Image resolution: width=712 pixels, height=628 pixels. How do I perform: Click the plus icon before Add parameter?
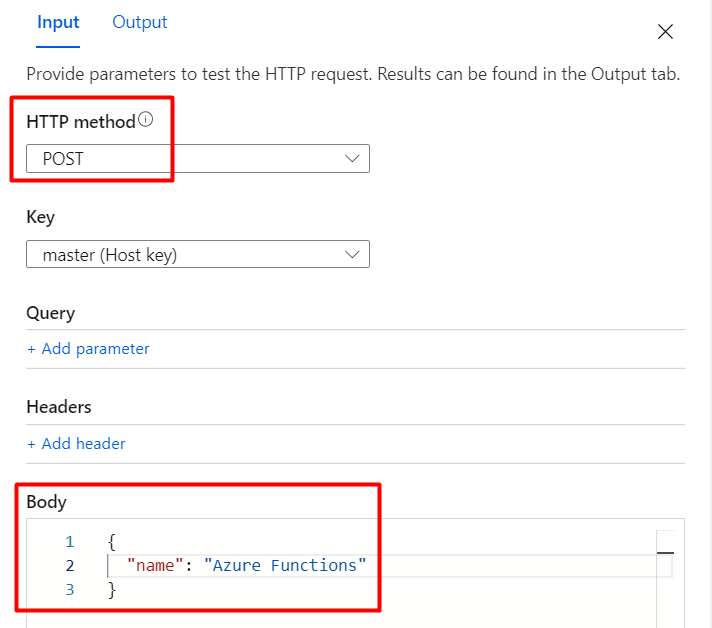coord(31,349)
